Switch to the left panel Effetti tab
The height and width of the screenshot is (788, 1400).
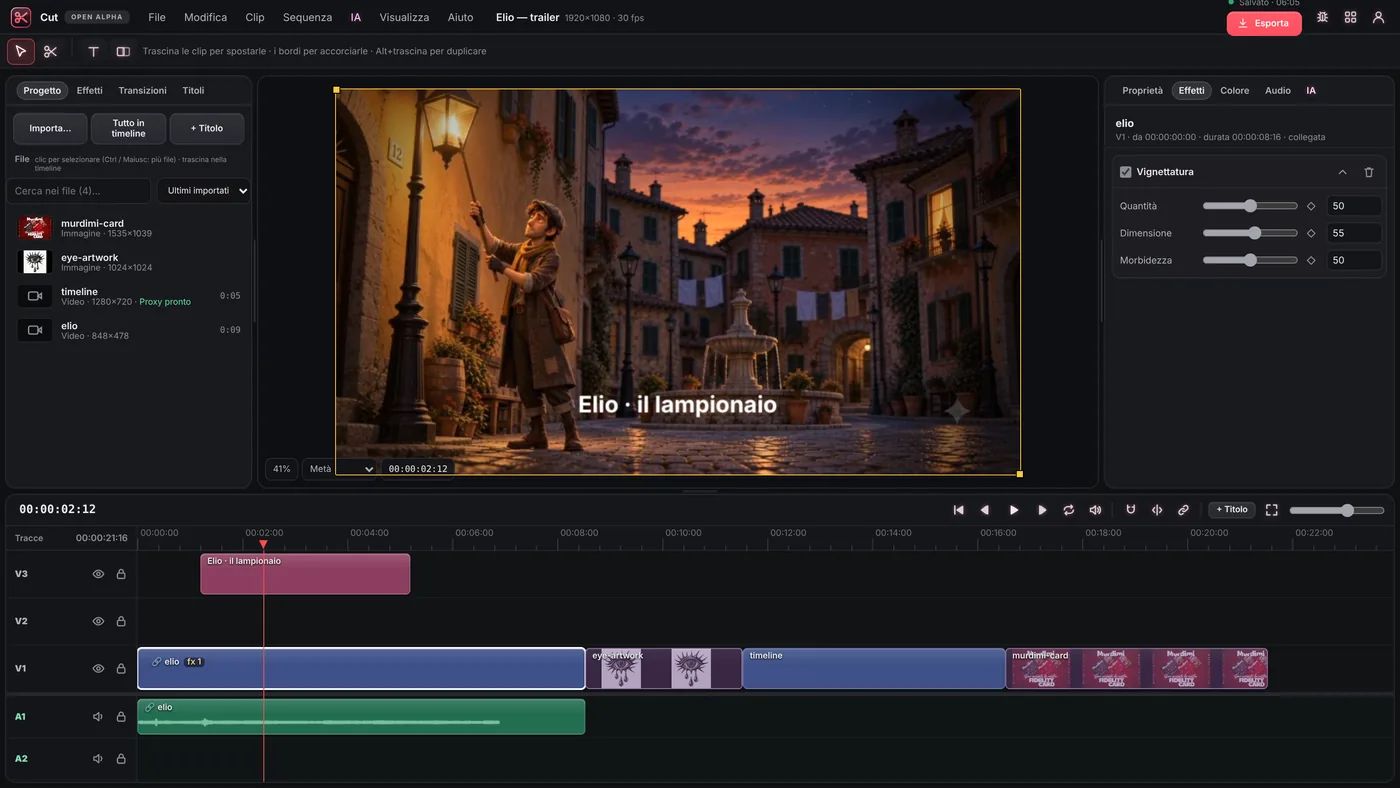click(90, 90)
